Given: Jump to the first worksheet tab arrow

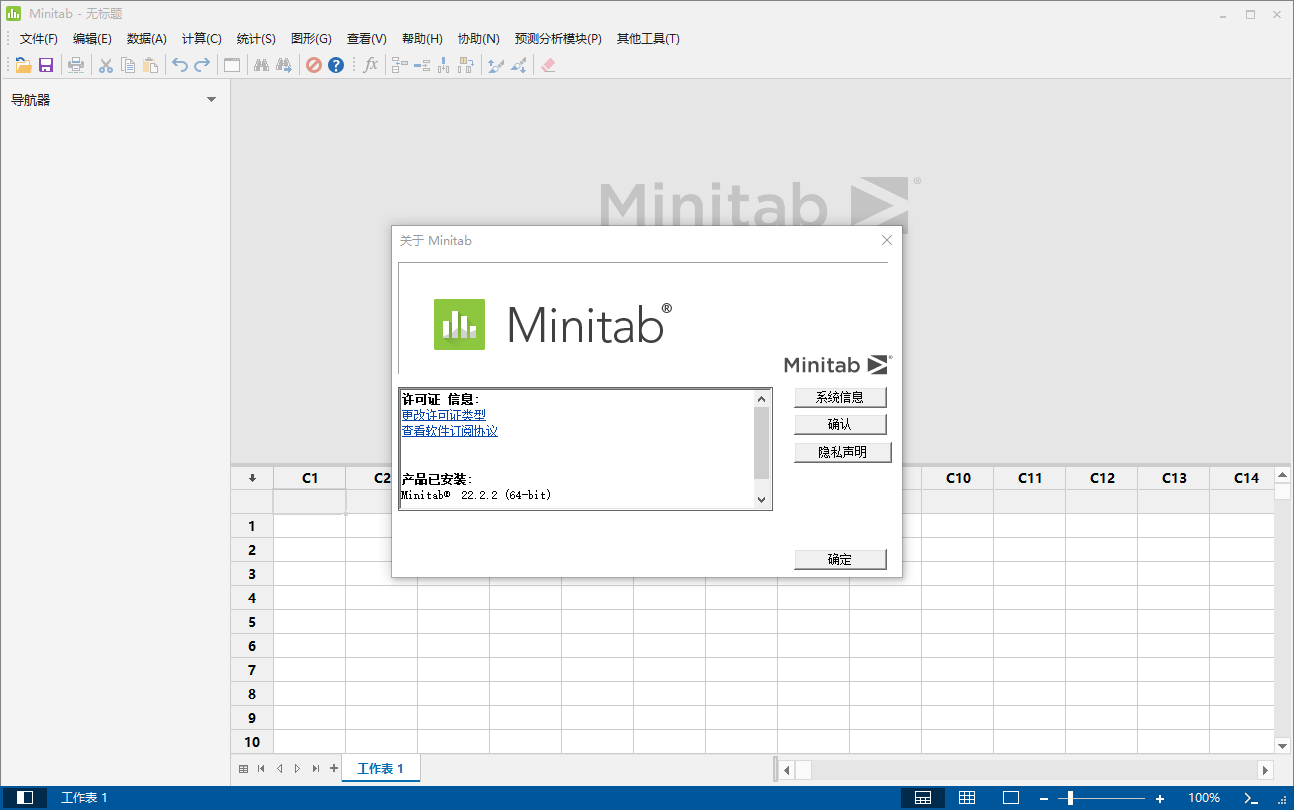Looking at the screenshot, I should (261, 769).
